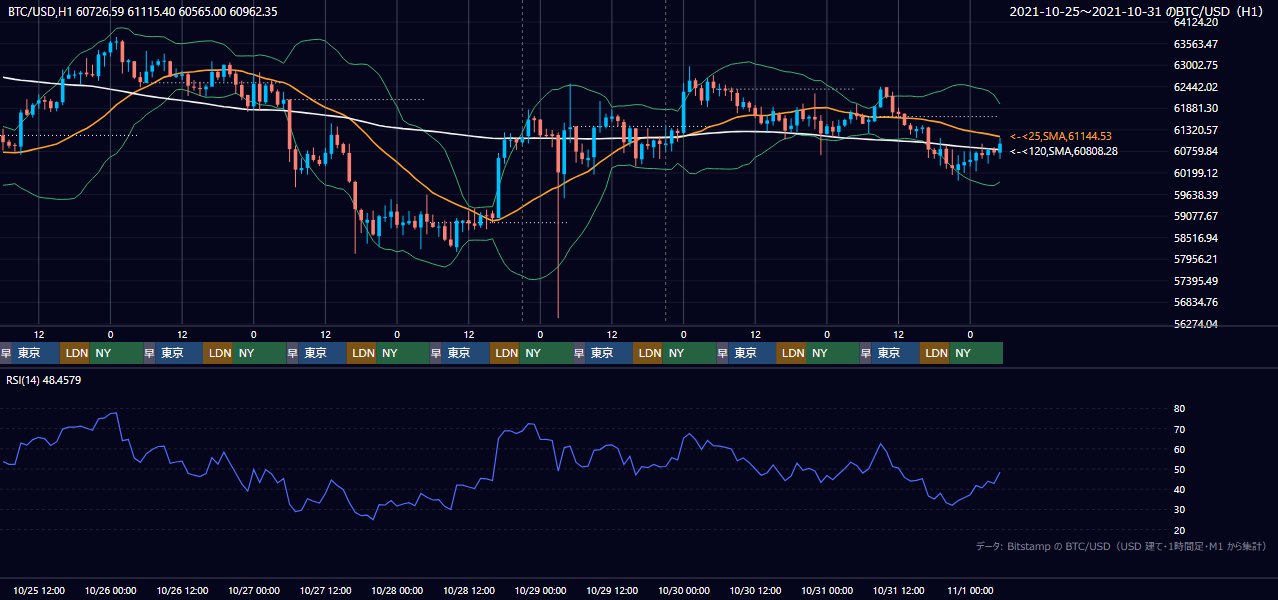Click the long red wick candle dropping below 57000
The image size is (1278, 600).
coord(558,225)
